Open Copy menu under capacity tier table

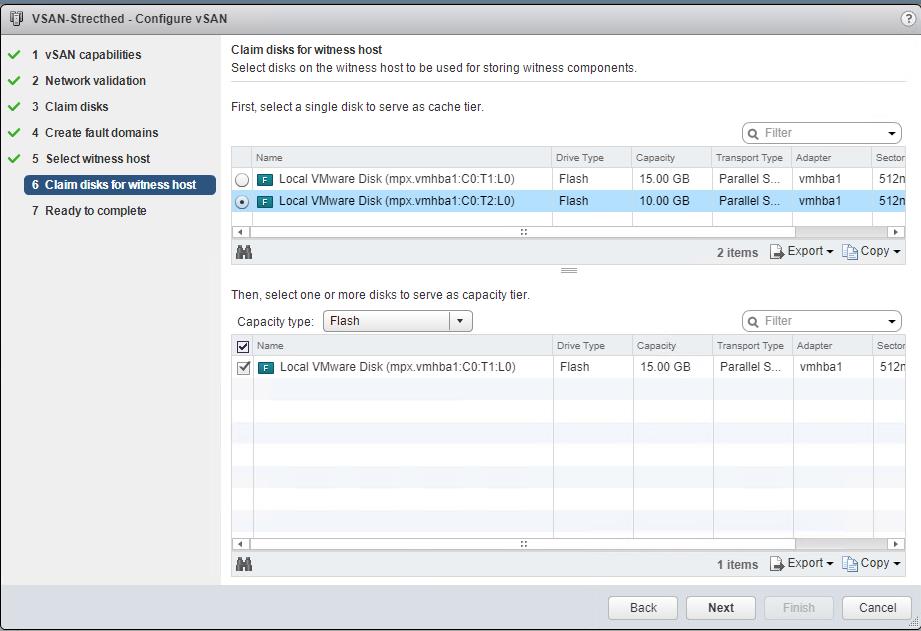(x=871, y=563)
